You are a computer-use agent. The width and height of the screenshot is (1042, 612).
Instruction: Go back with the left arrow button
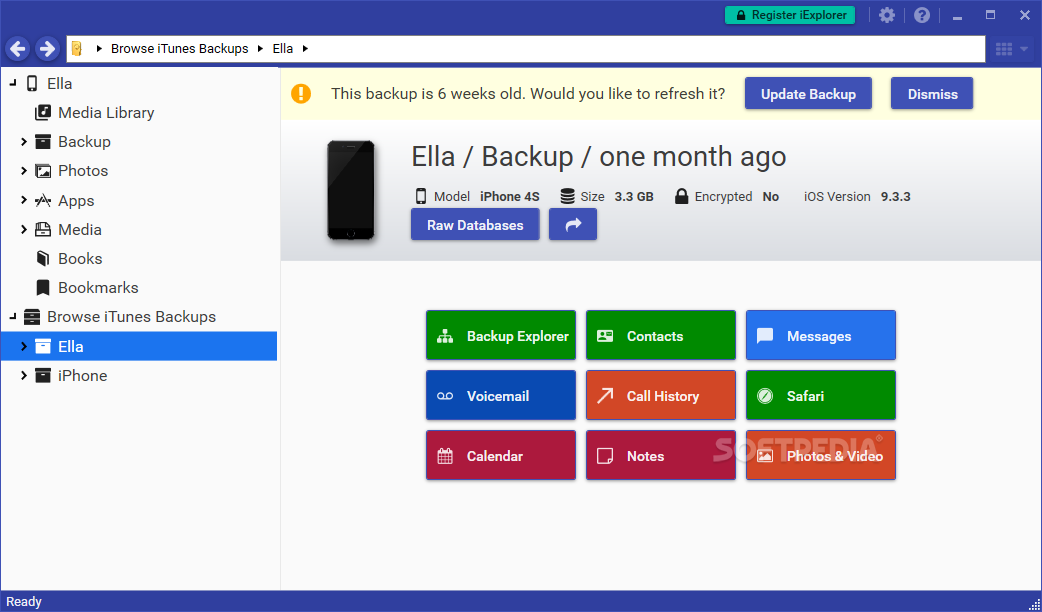pos(18,49)
